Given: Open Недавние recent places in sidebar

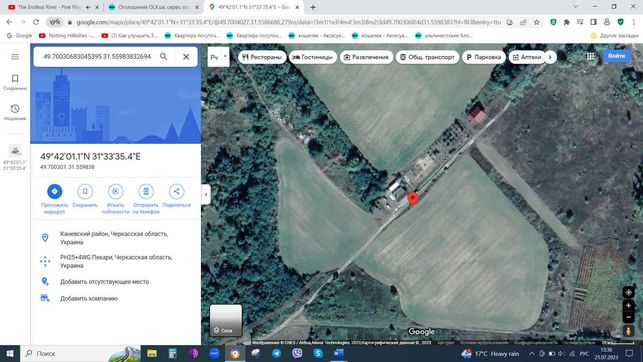Looking at the screenshot, I should (15, 112).
